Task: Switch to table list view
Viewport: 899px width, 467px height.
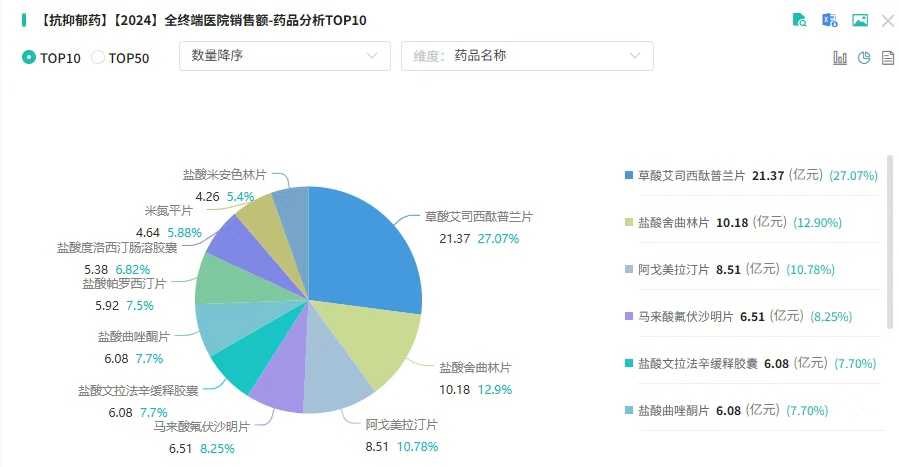Action: pos(888,57)
